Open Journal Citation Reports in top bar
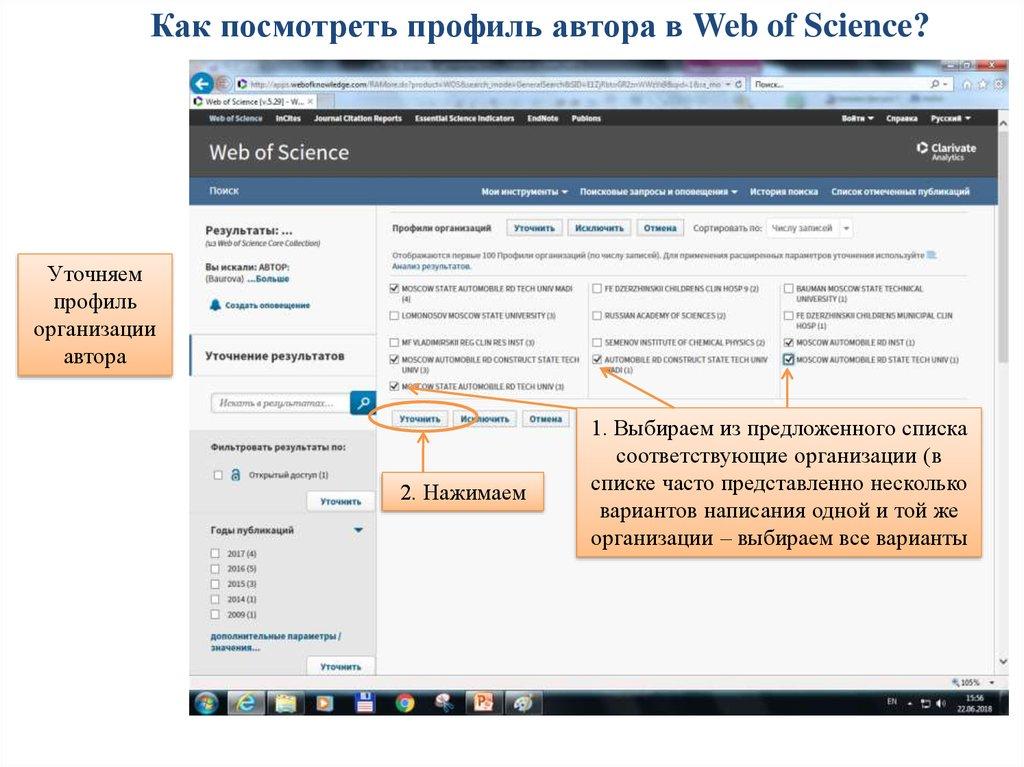 pyautogui.click(x=357, y=118)
